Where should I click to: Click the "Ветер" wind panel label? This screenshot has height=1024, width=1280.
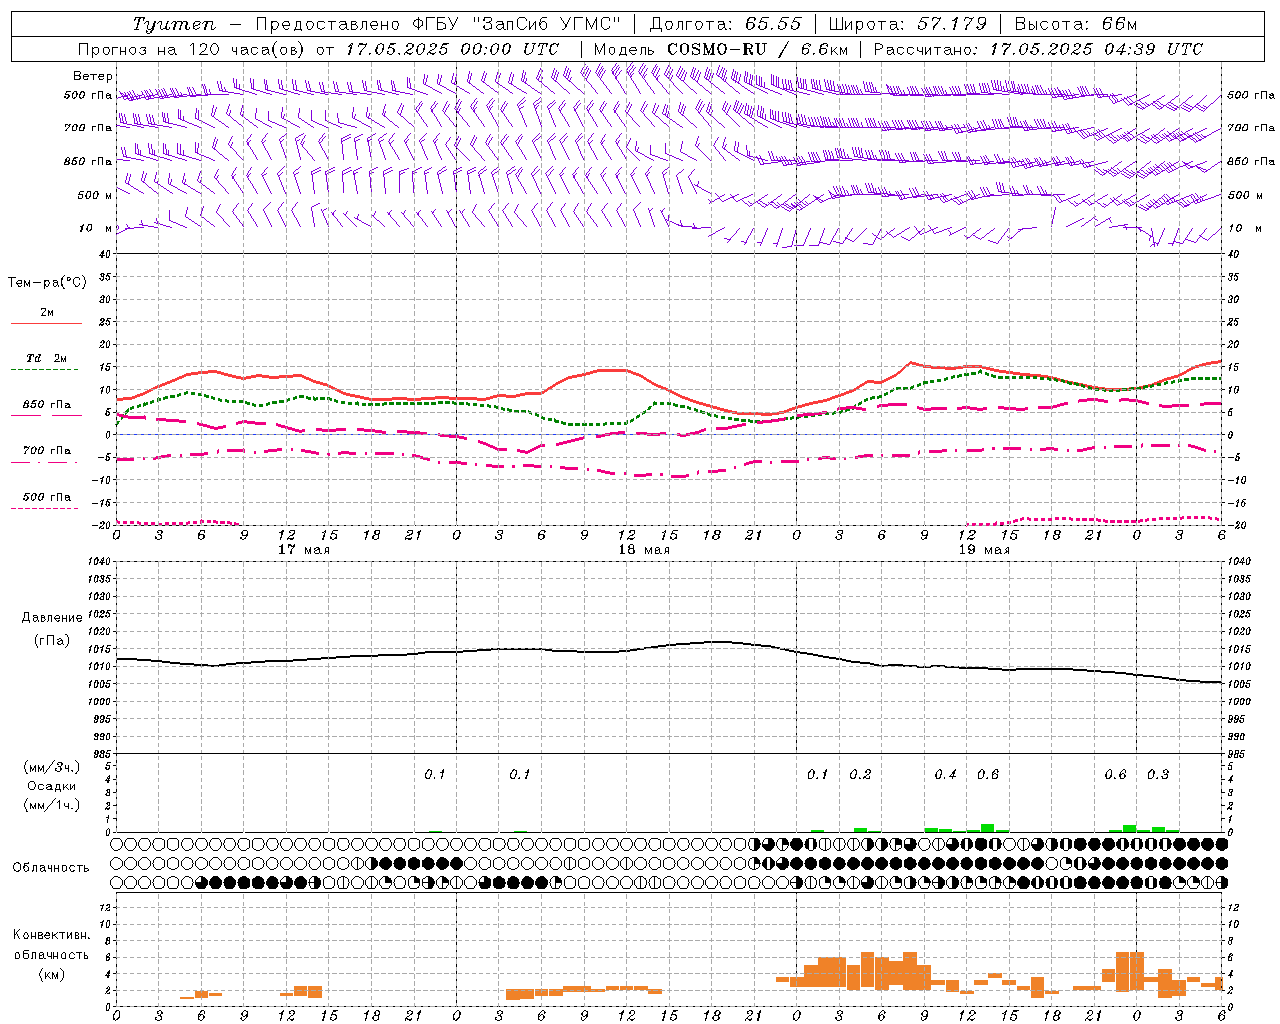tap(93, 76)
